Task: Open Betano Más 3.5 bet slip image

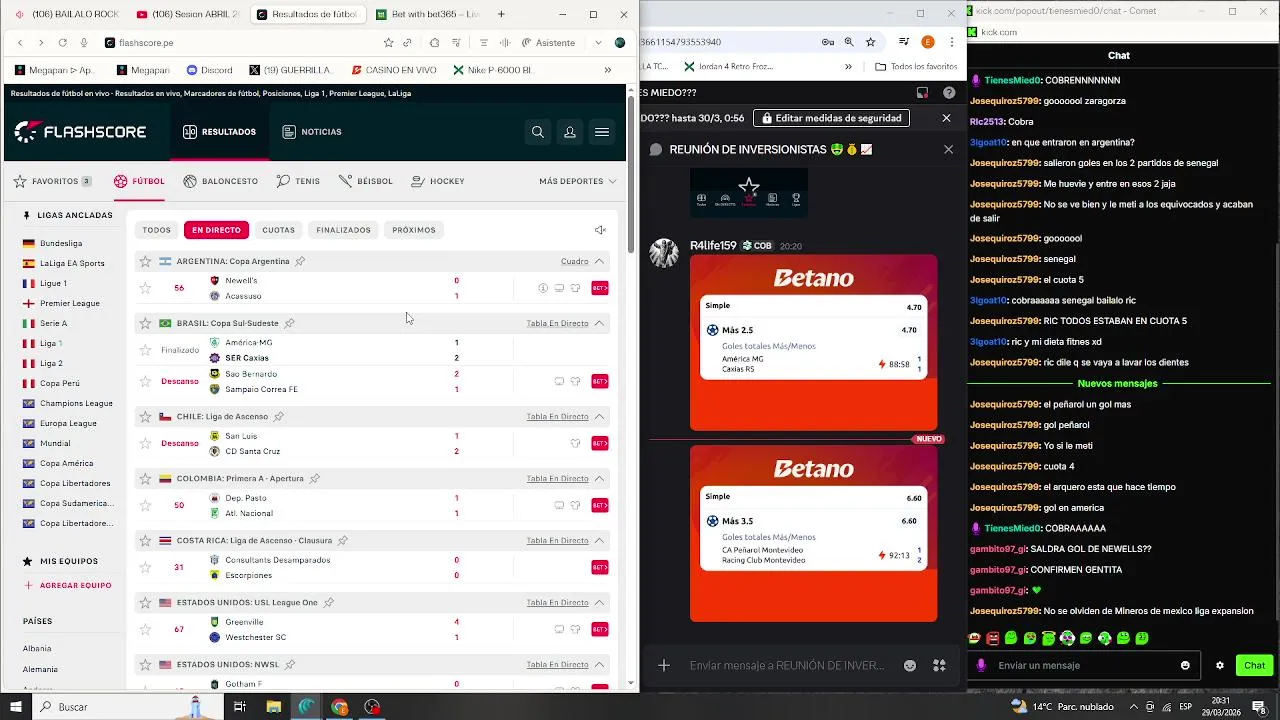Action: pyautogui.click(x=813, y=534)
